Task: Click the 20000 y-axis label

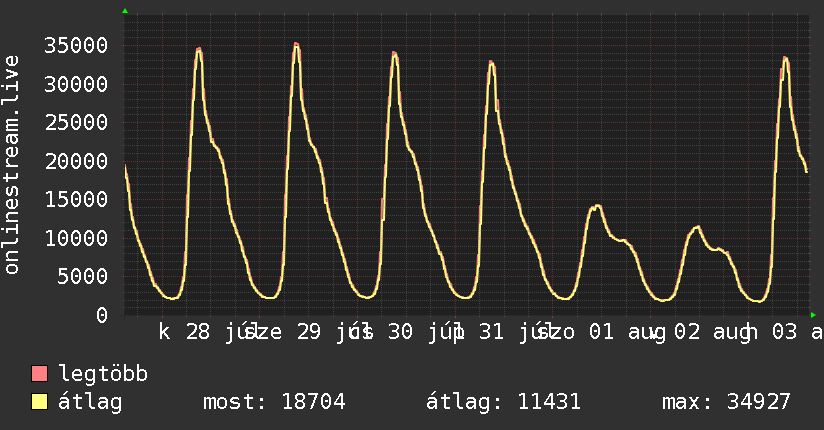Action: tap(76, 161)
